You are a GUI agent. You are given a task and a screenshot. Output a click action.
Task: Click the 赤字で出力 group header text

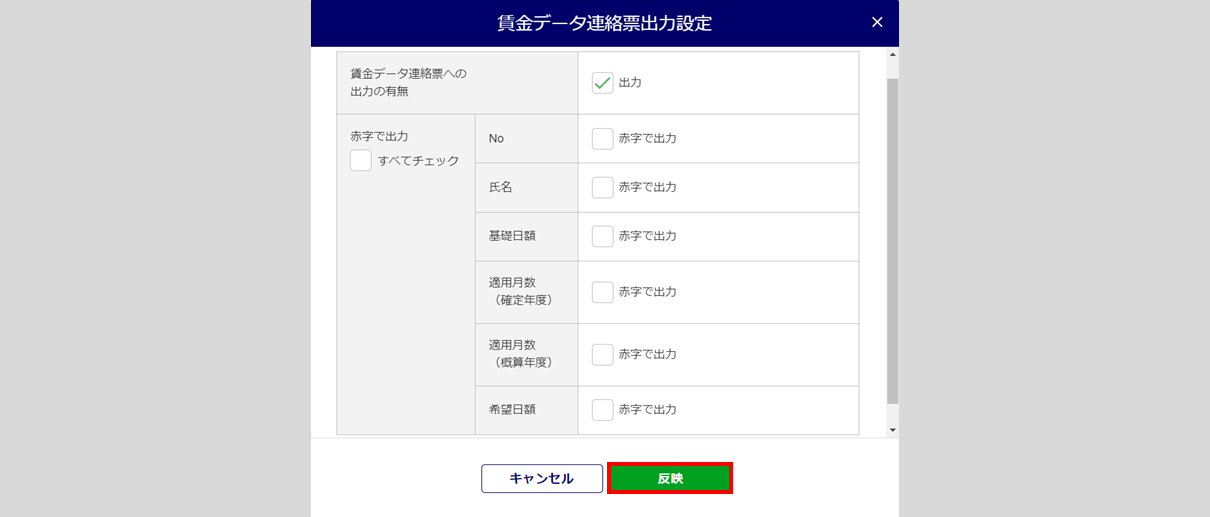click(x=379, y=136)
